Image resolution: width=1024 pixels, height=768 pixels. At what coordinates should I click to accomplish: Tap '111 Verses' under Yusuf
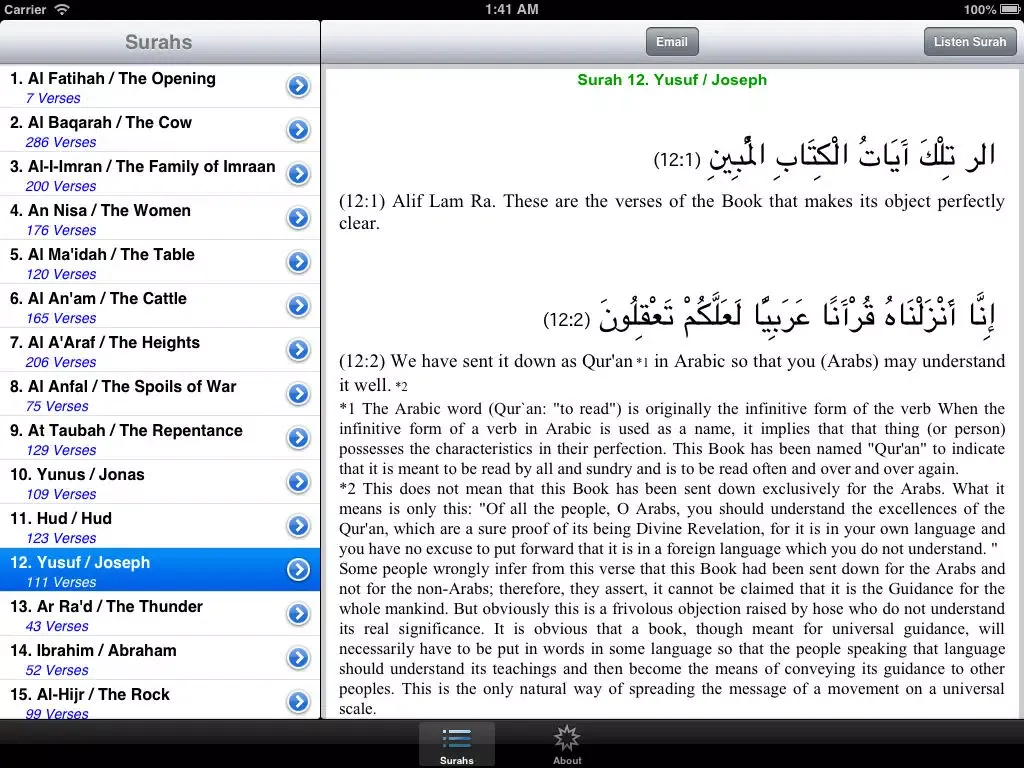click(61, 583)
